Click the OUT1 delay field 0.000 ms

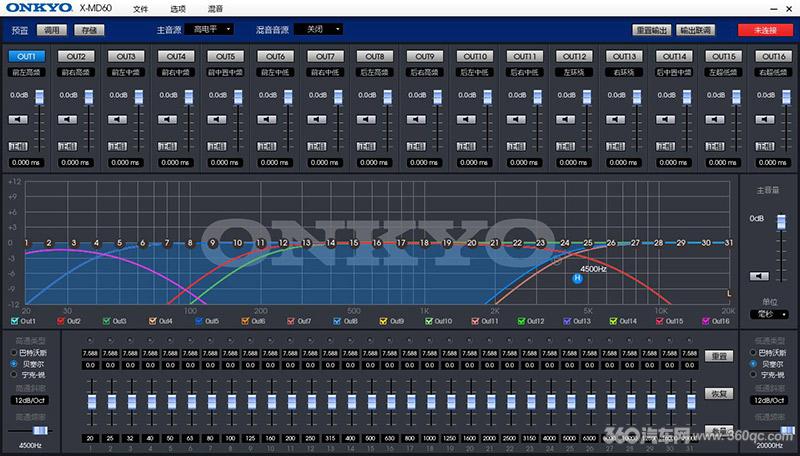coord(27,163)
